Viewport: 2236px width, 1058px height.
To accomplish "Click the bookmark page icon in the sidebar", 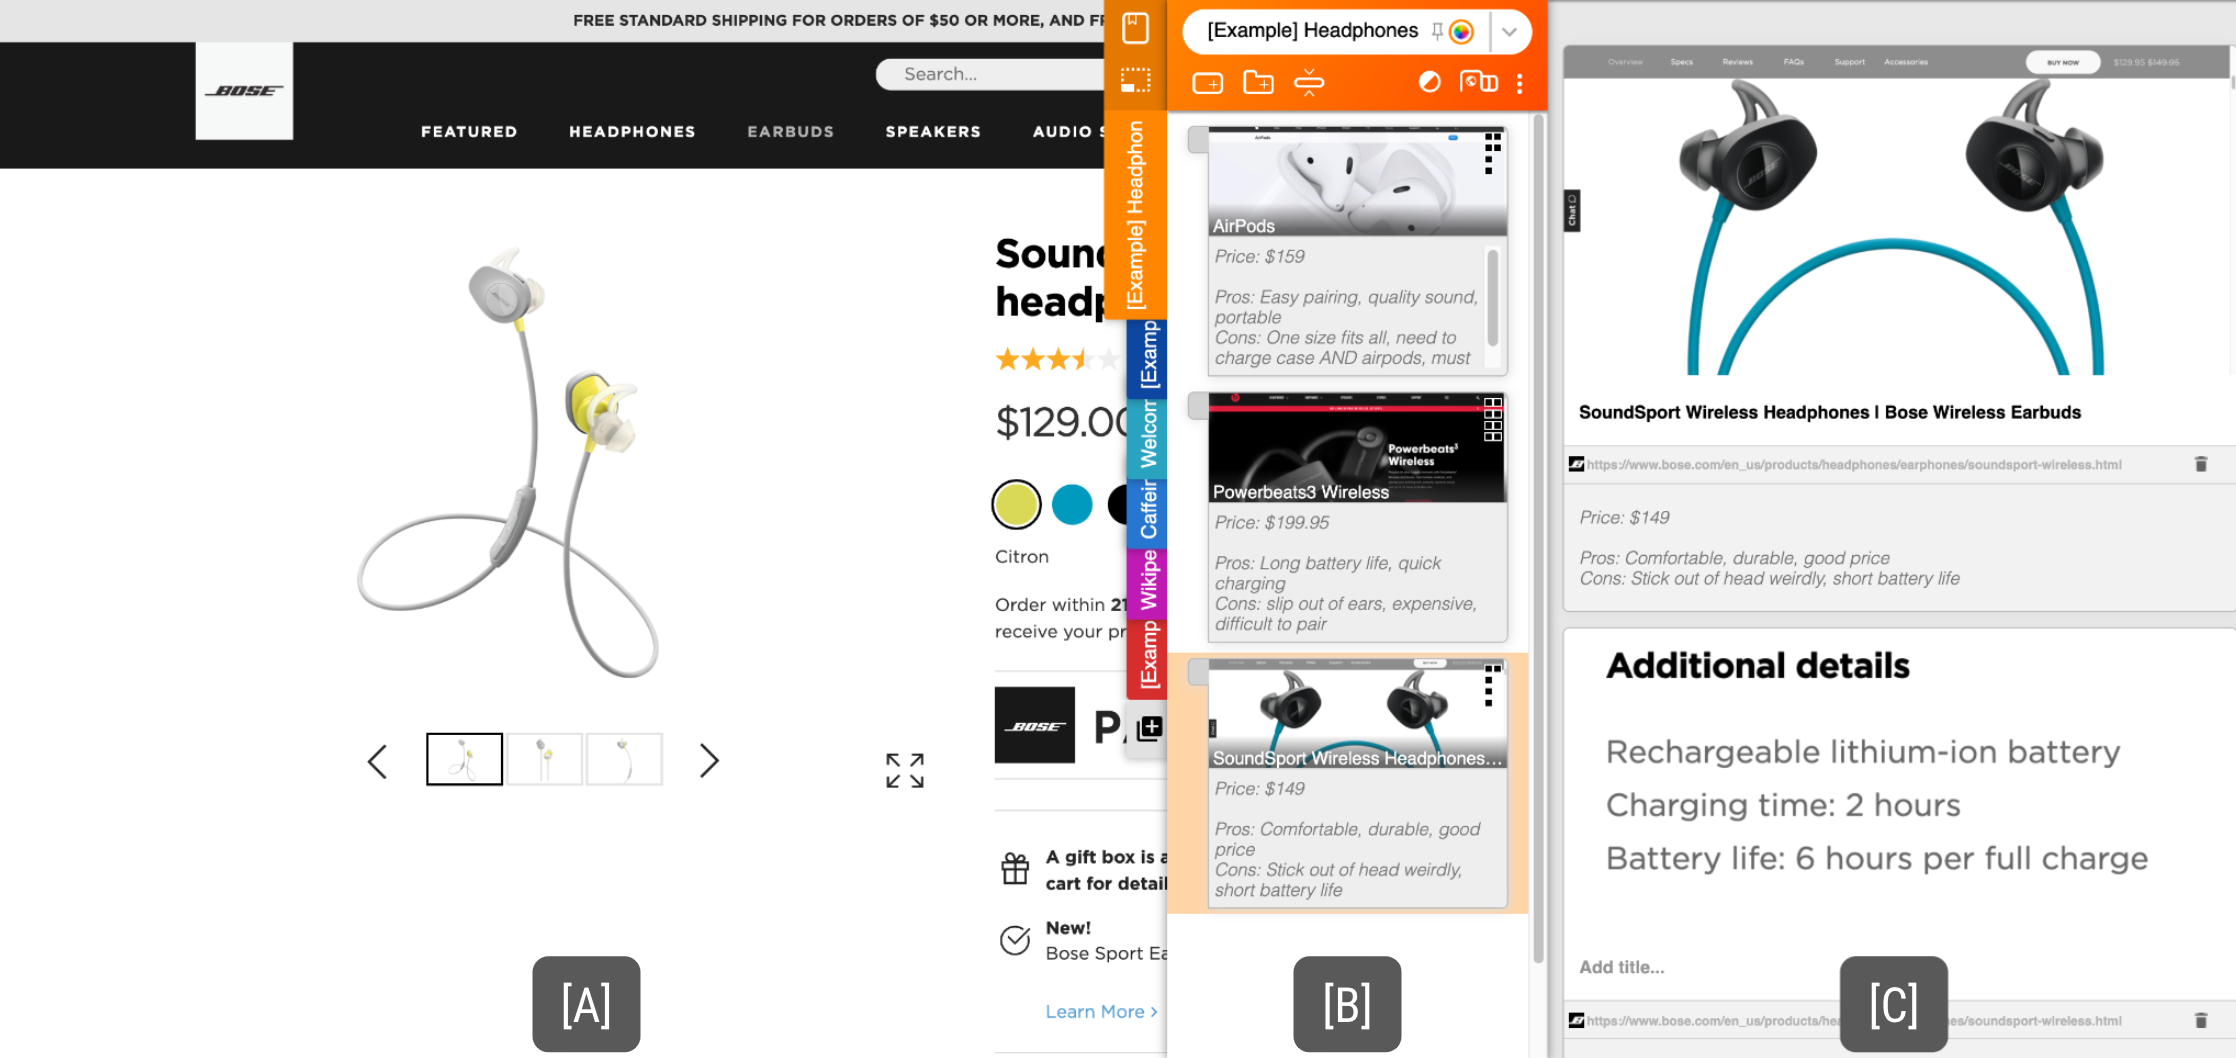I will (x=1135, y=28).
